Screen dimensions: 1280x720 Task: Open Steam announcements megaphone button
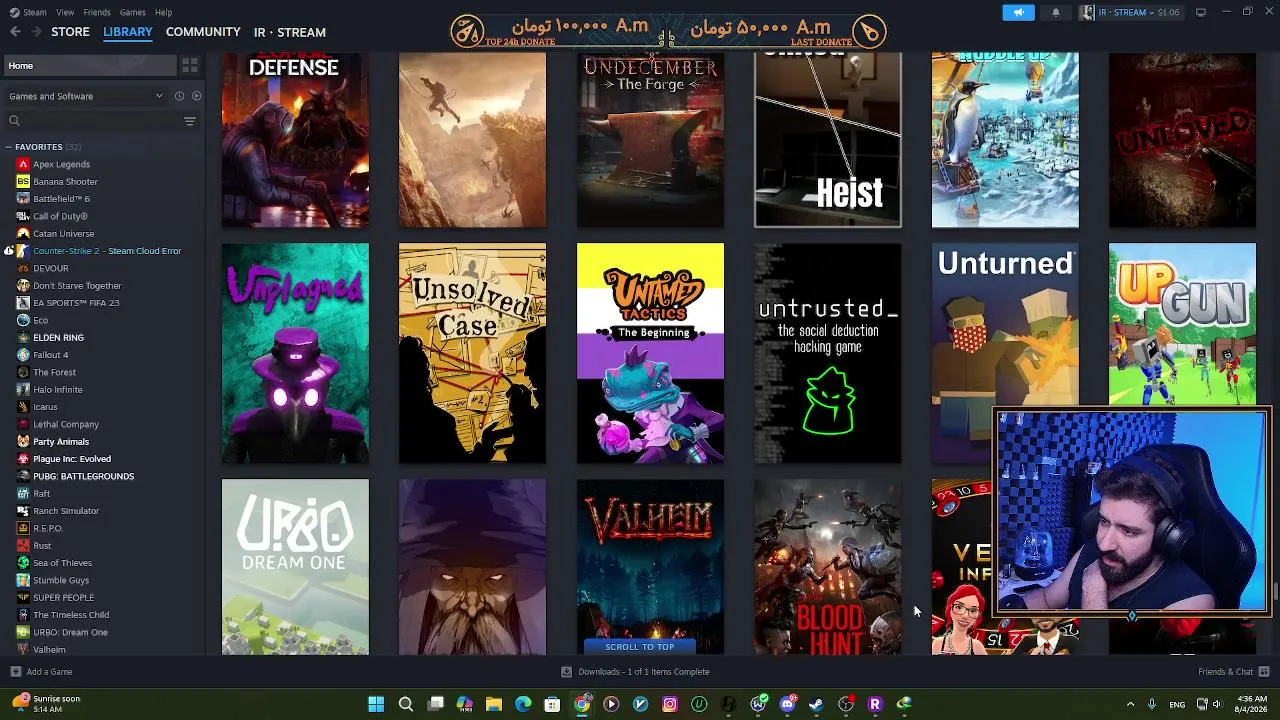coord(1018,12)
